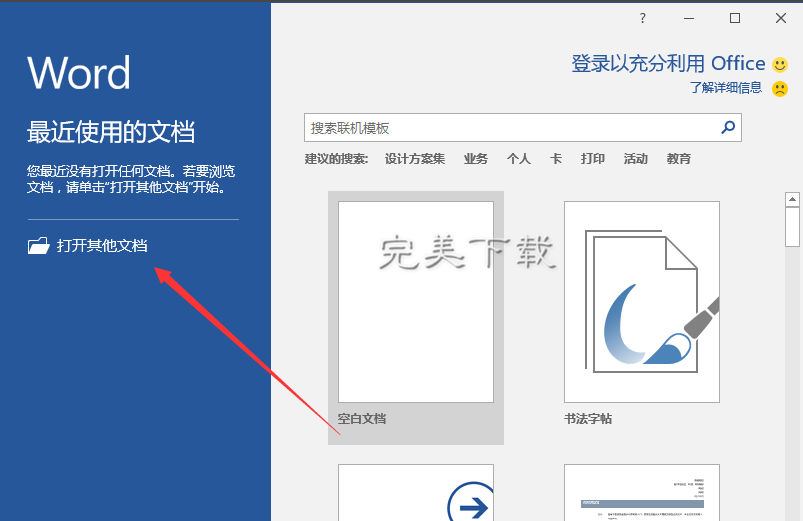
Task: Click 登录以充分利用 Office sign-in link
Action: point(668,64)
